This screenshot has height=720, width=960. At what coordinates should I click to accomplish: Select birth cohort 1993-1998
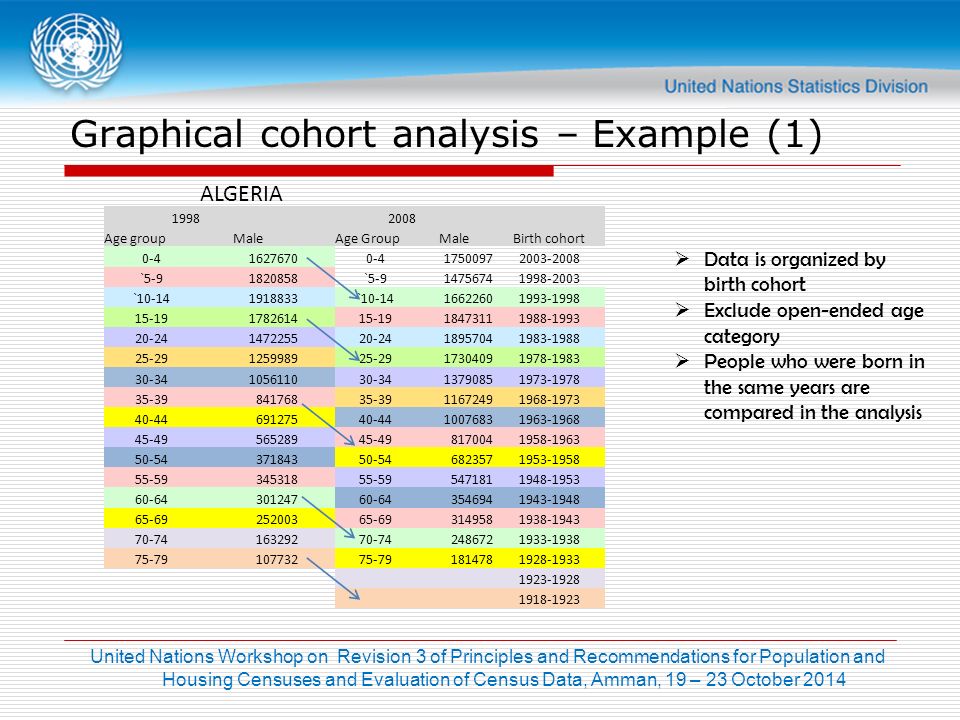click(x=549, y=299)
